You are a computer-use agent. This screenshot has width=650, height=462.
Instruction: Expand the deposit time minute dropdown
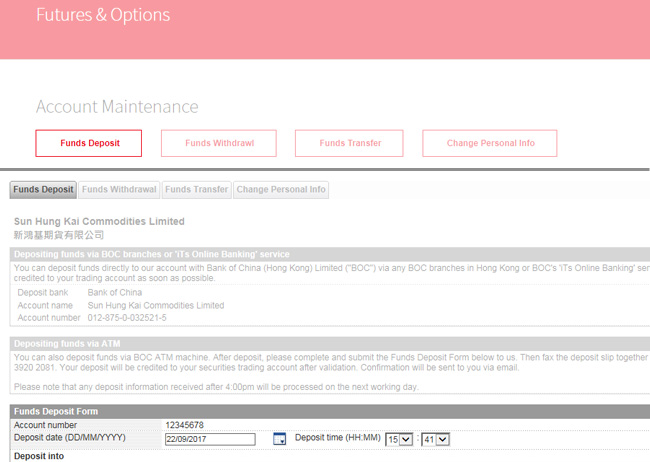pyautogui.click(x=435, y=439)
